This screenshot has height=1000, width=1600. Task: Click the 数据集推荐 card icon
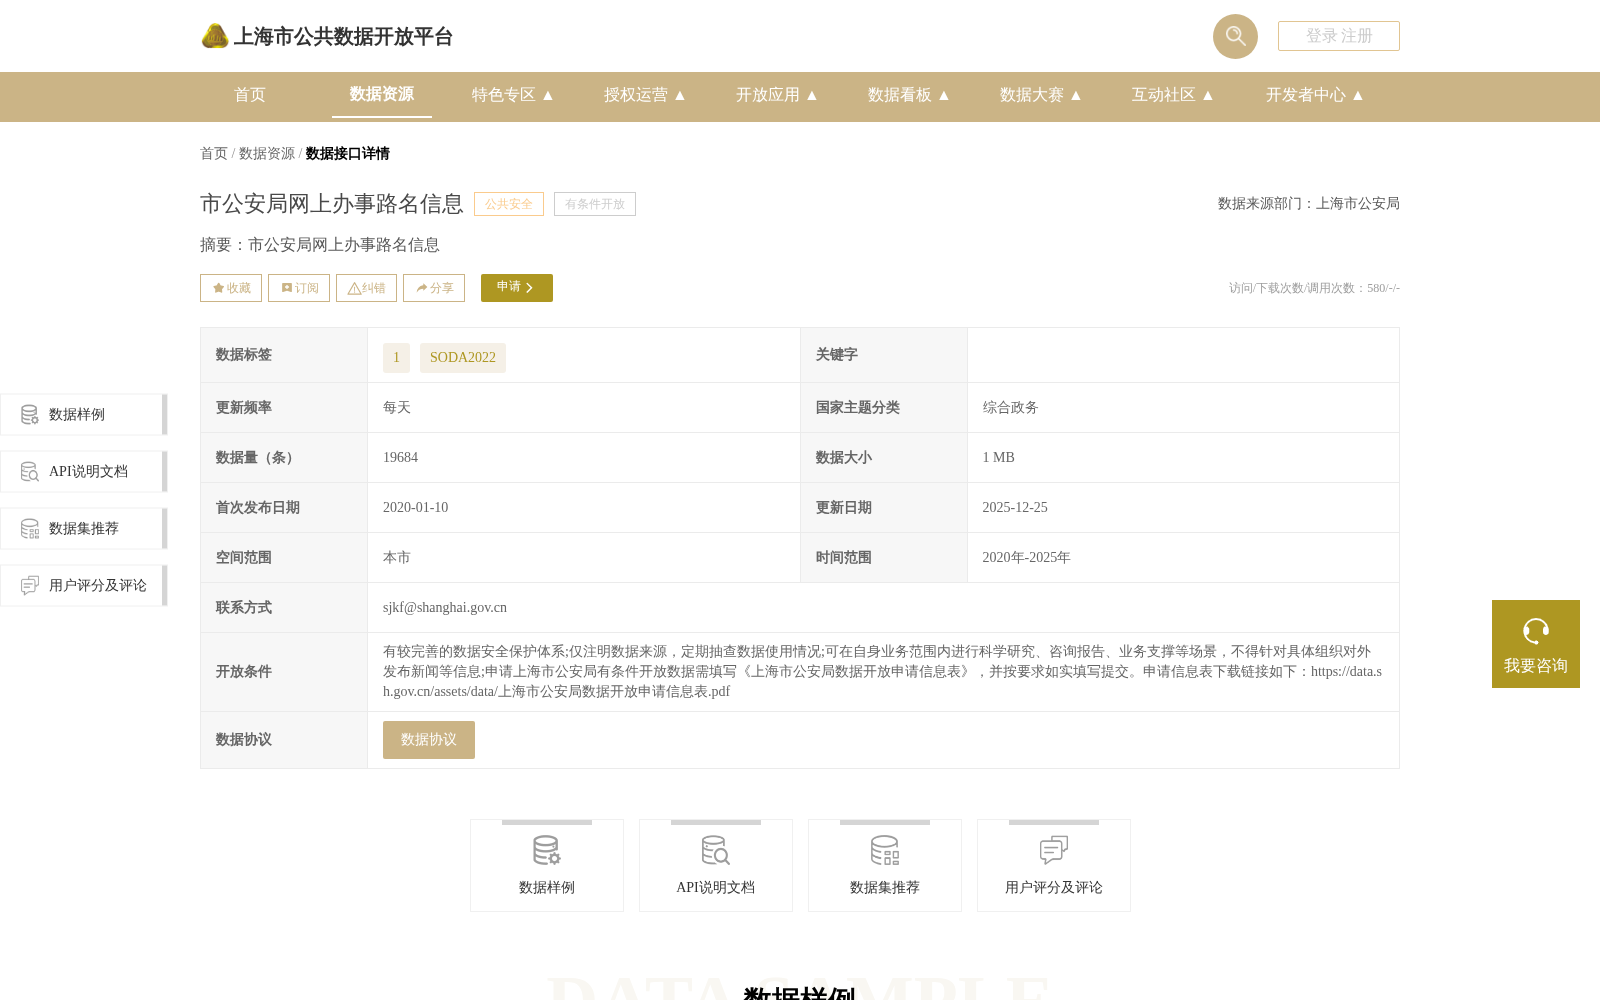885,850
